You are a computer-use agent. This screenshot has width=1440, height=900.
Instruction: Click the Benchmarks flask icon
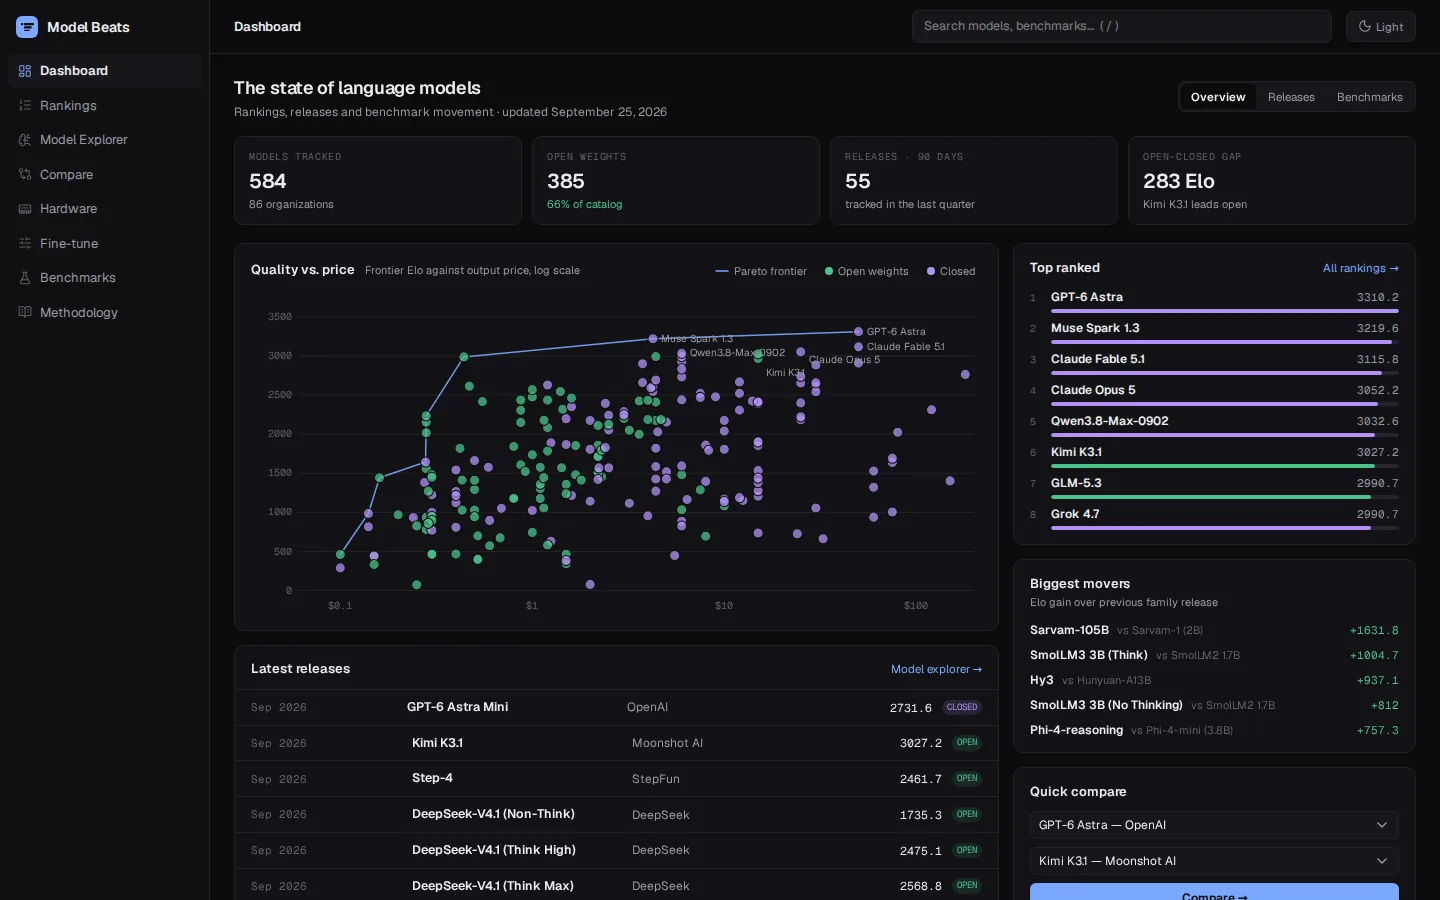(x=25, y=278)
